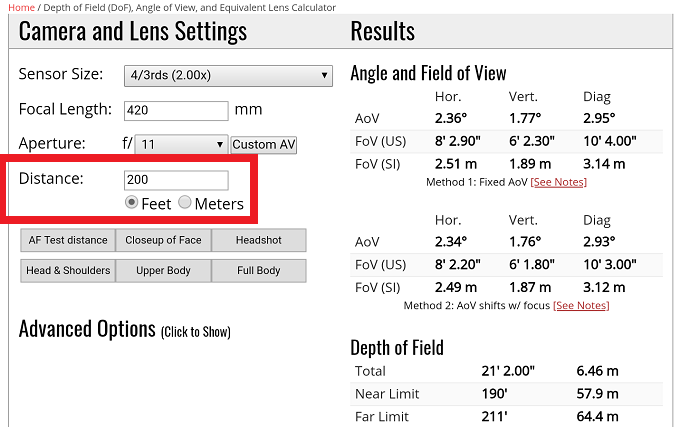Image resolution: width=680 pixels, height=427 pixels.
Task: Click the AF Test distance button
Action: 68,240
